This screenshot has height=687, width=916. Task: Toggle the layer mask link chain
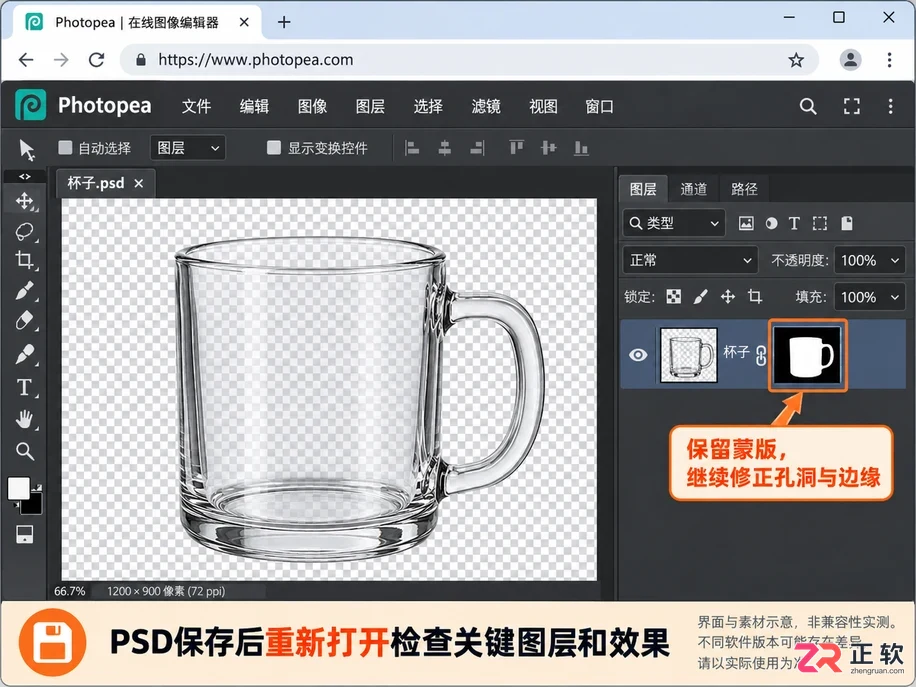coord(761,355)
